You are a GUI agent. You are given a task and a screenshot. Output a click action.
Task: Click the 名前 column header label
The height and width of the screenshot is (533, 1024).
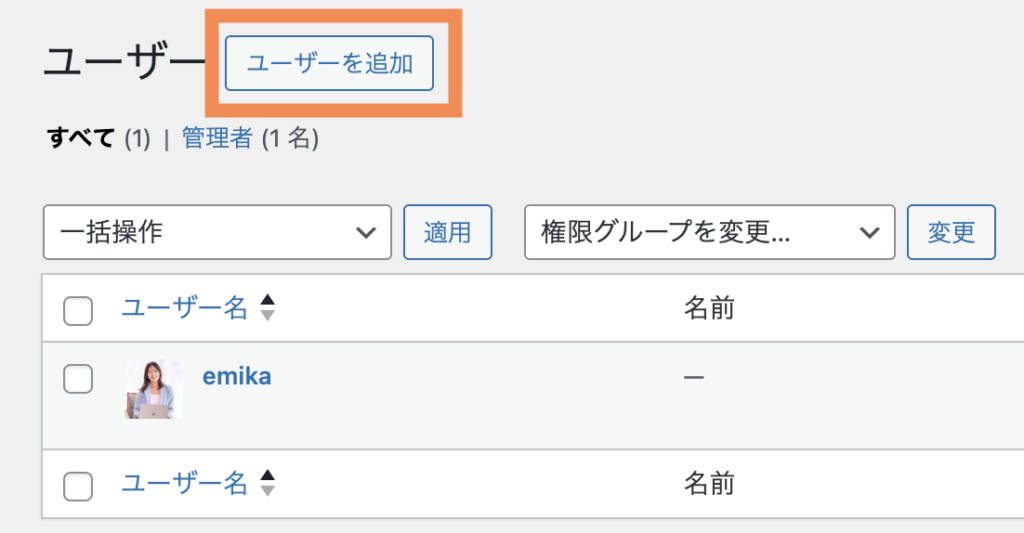pyautogui.click(x=709, y=308)
